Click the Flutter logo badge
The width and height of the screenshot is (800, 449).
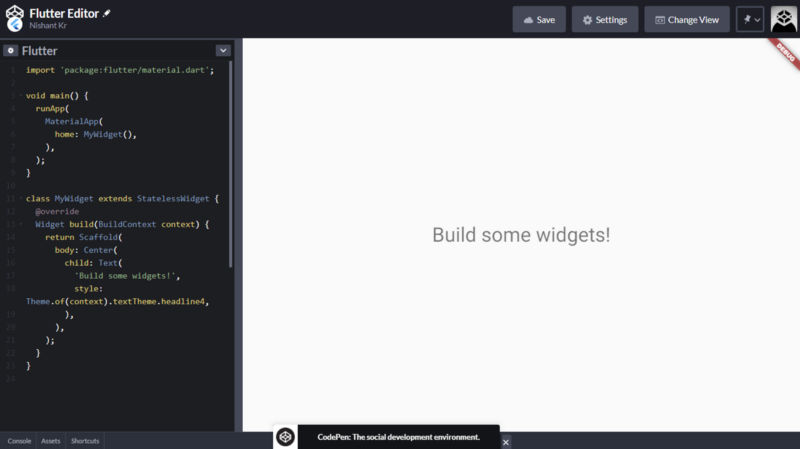coord(15,24)
